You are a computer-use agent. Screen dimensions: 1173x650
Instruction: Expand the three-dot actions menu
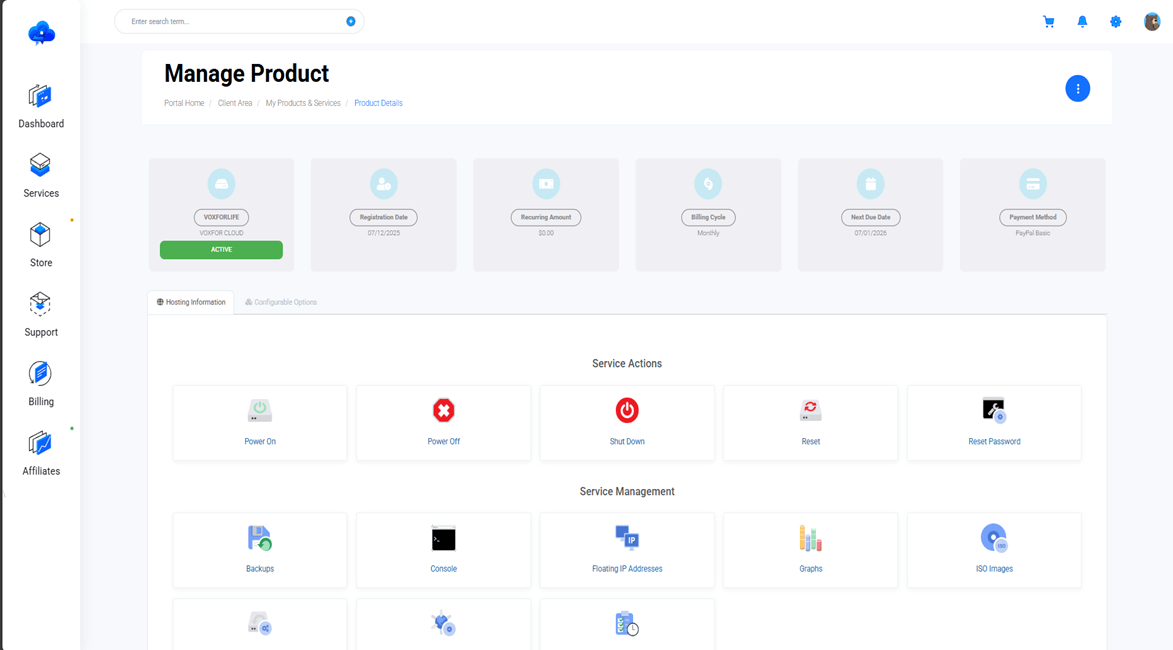1077,89
